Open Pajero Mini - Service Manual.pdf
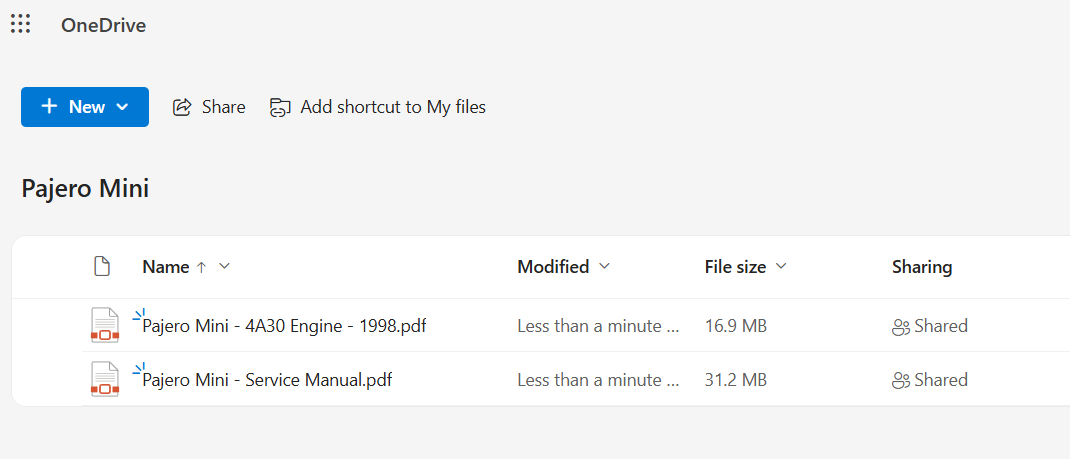This screenshot has width=1070, height=459. (267, 380)
